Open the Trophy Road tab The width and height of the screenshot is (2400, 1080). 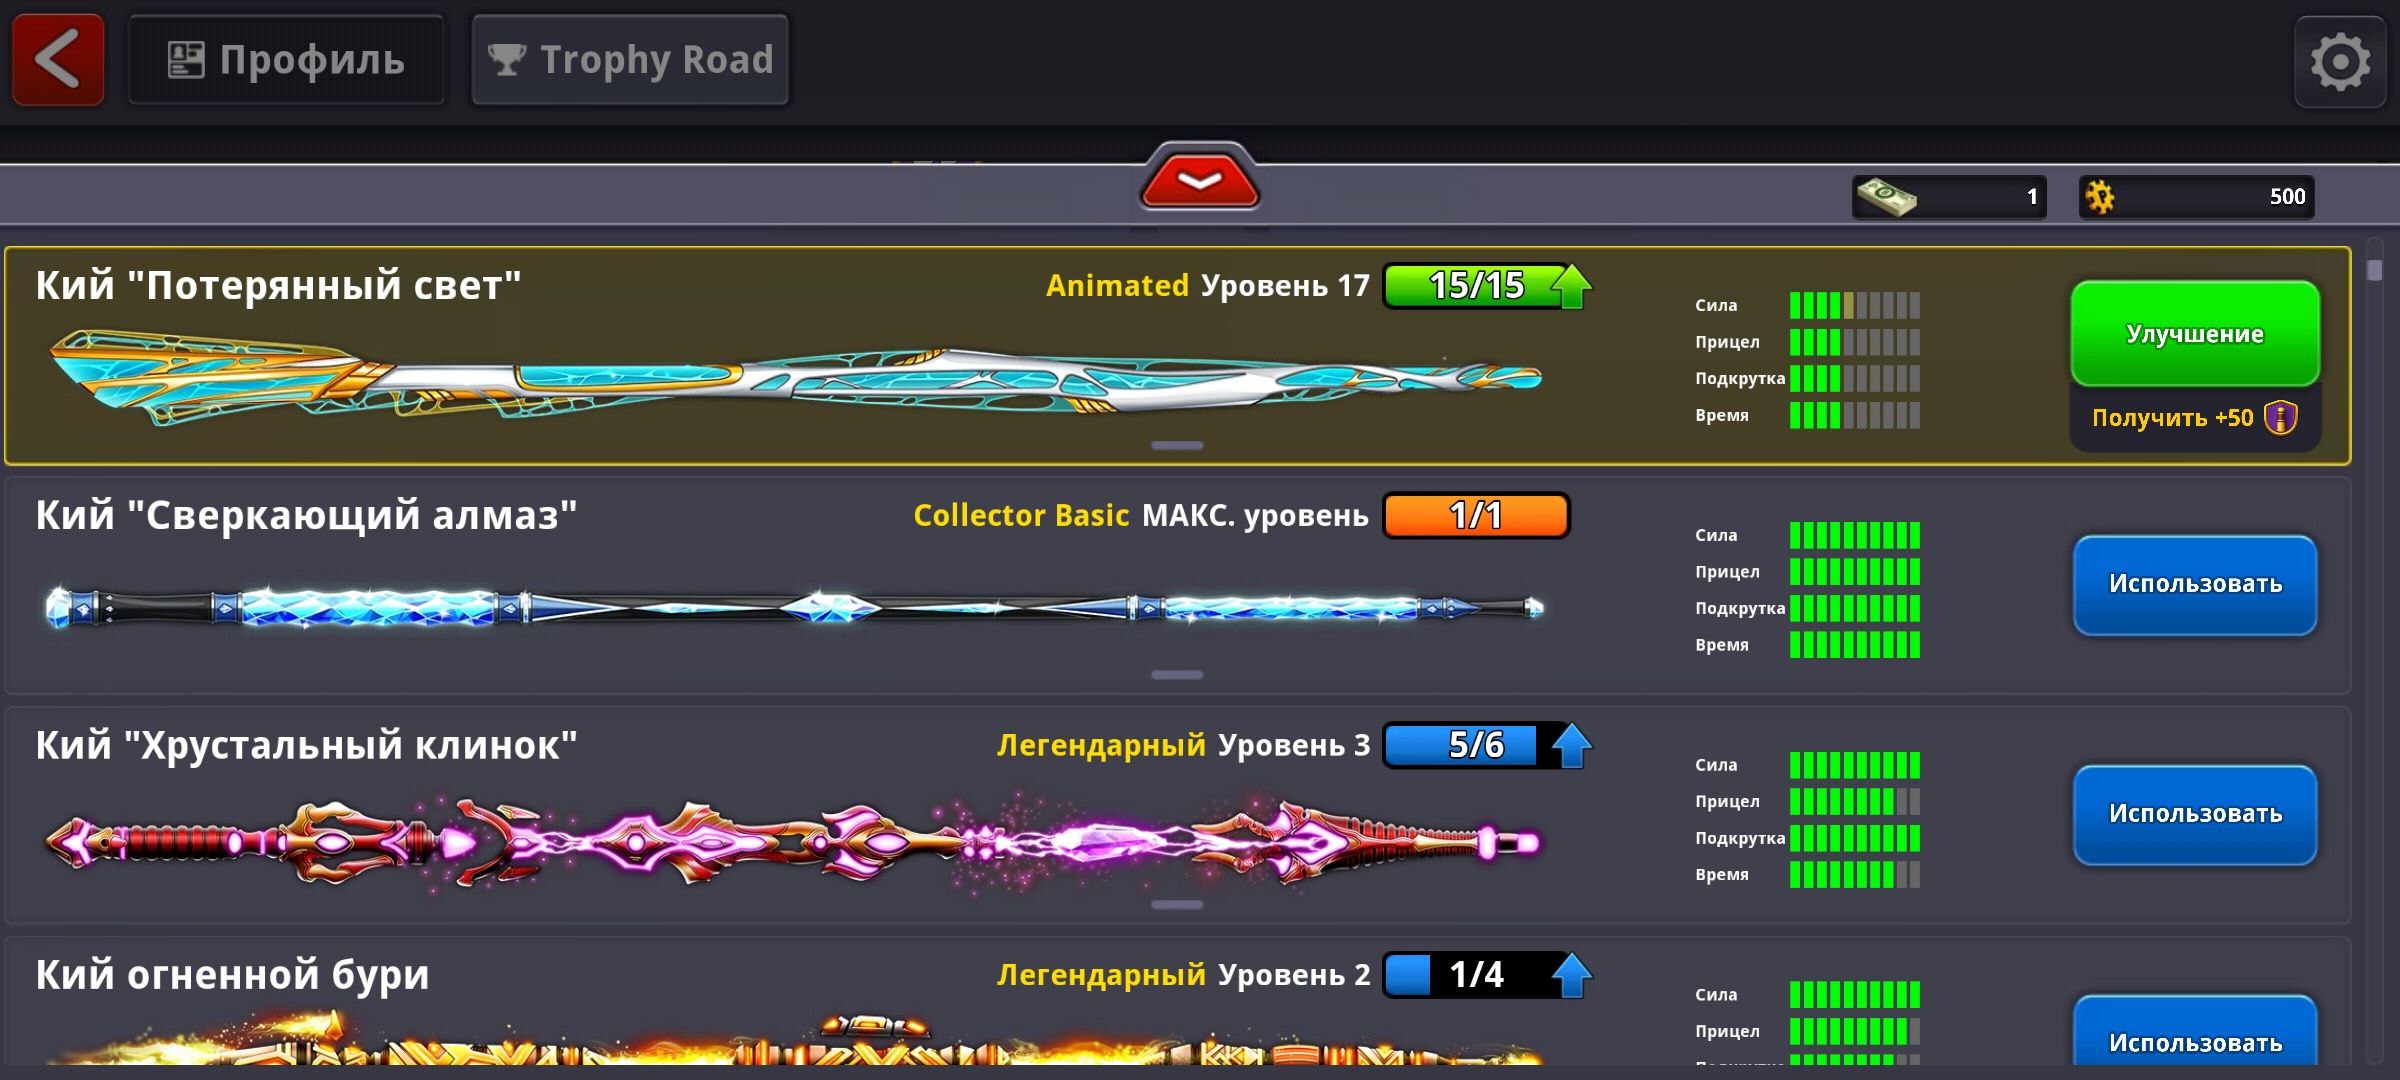coord(630,60)
